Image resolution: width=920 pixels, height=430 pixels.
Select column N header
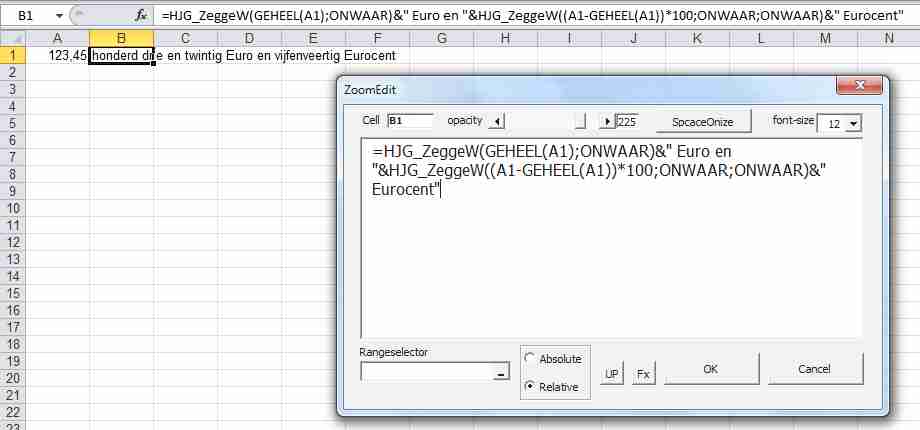[x=889, y=39]
